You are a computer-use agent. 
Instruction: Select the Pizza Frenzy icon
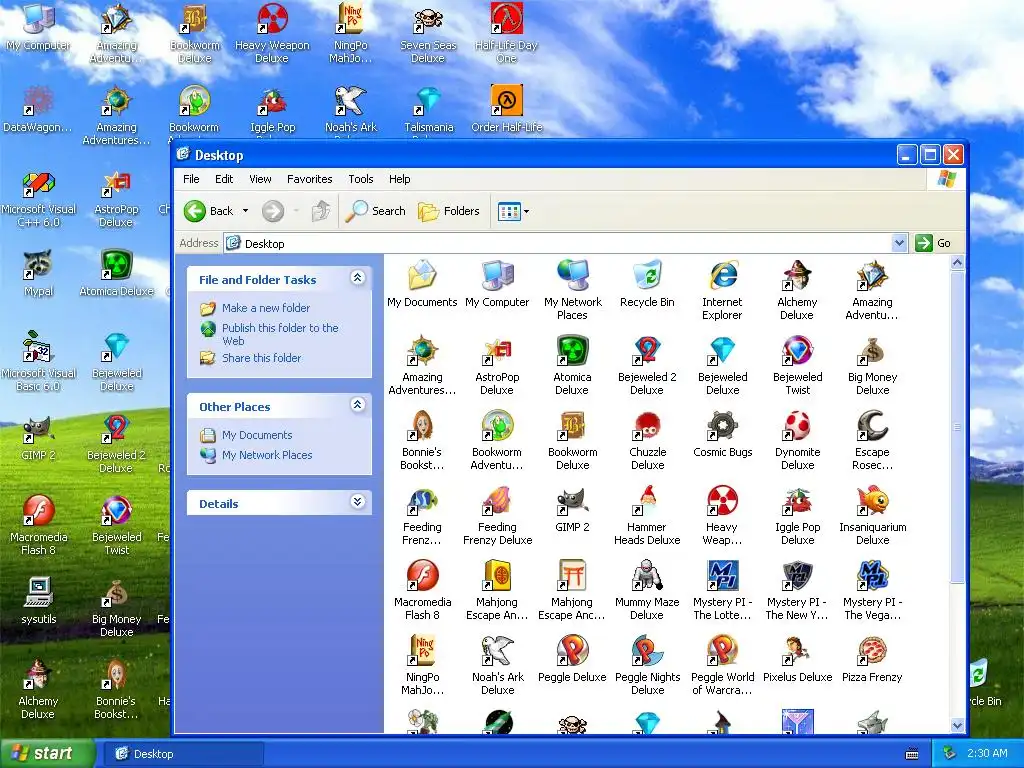click(872, 652)
